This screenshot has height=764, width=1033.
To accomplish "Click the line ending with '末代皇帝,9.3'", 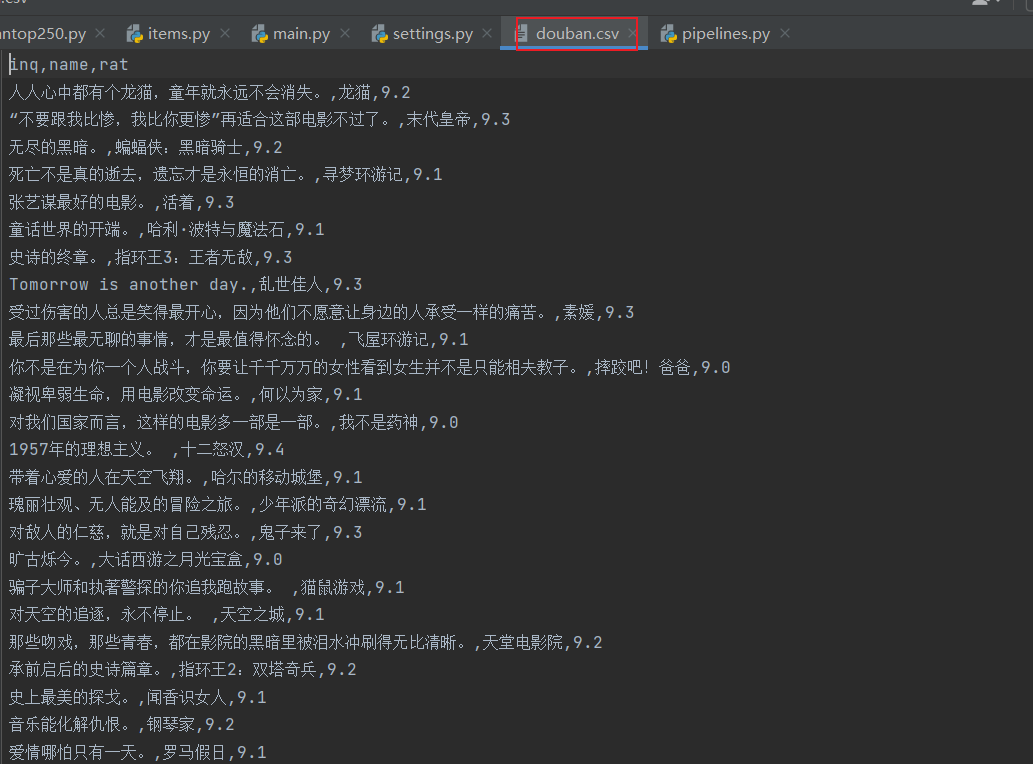I will (260, 120).
